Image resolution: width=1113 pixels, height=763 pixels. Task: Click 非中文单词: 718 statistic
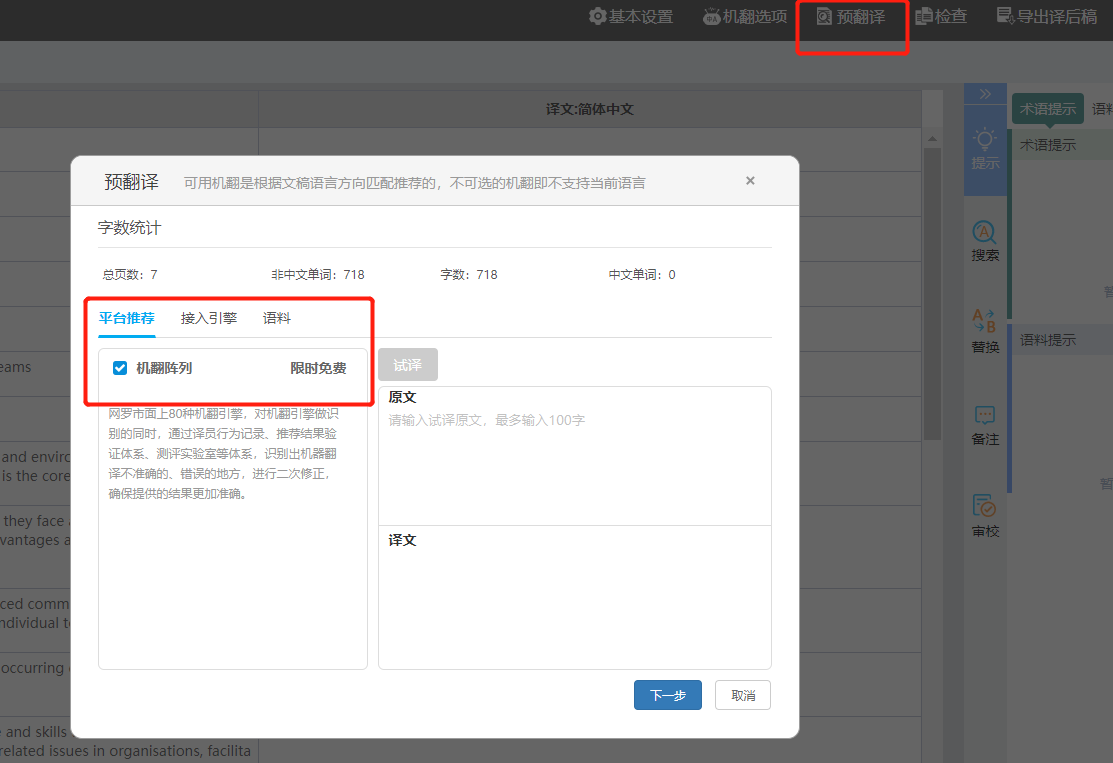(317, 275)
